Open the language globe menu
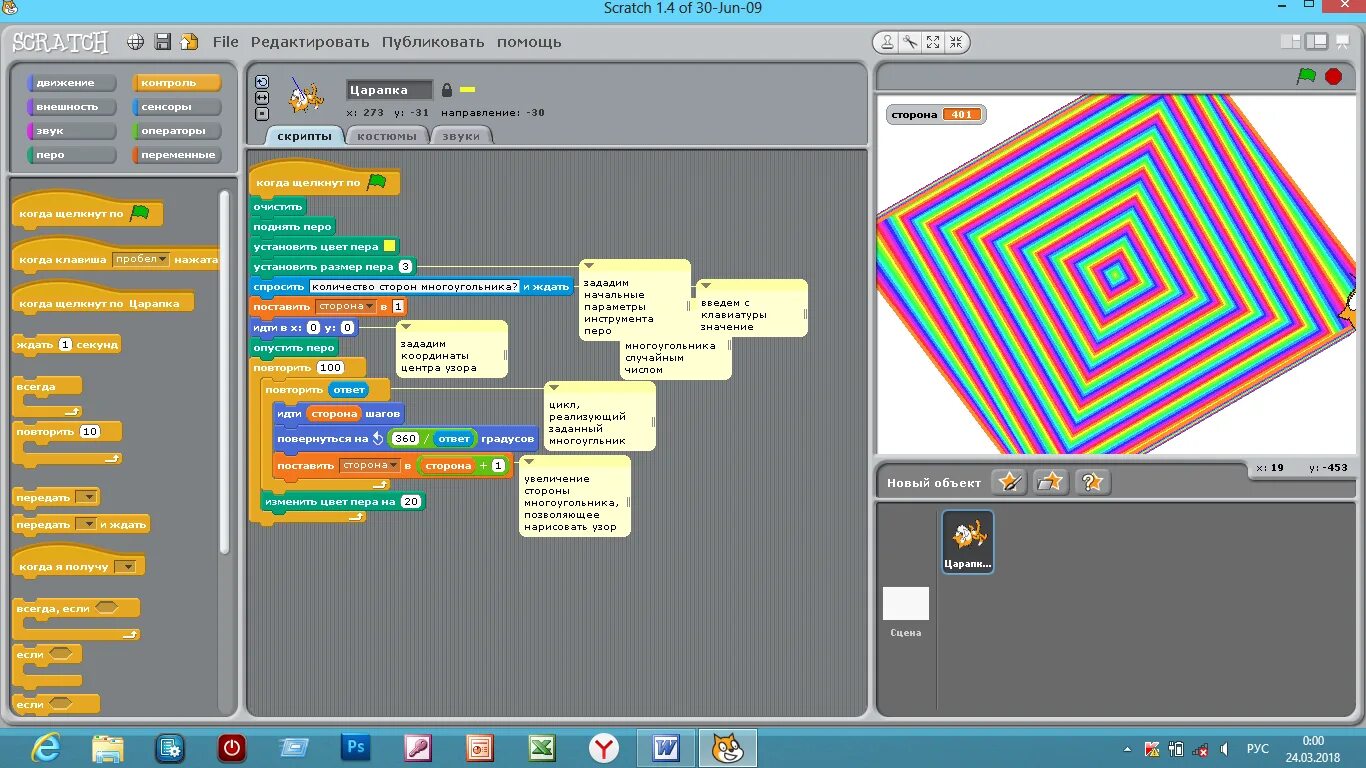This screenshot has height=768, width=1366. pos(136,42)
